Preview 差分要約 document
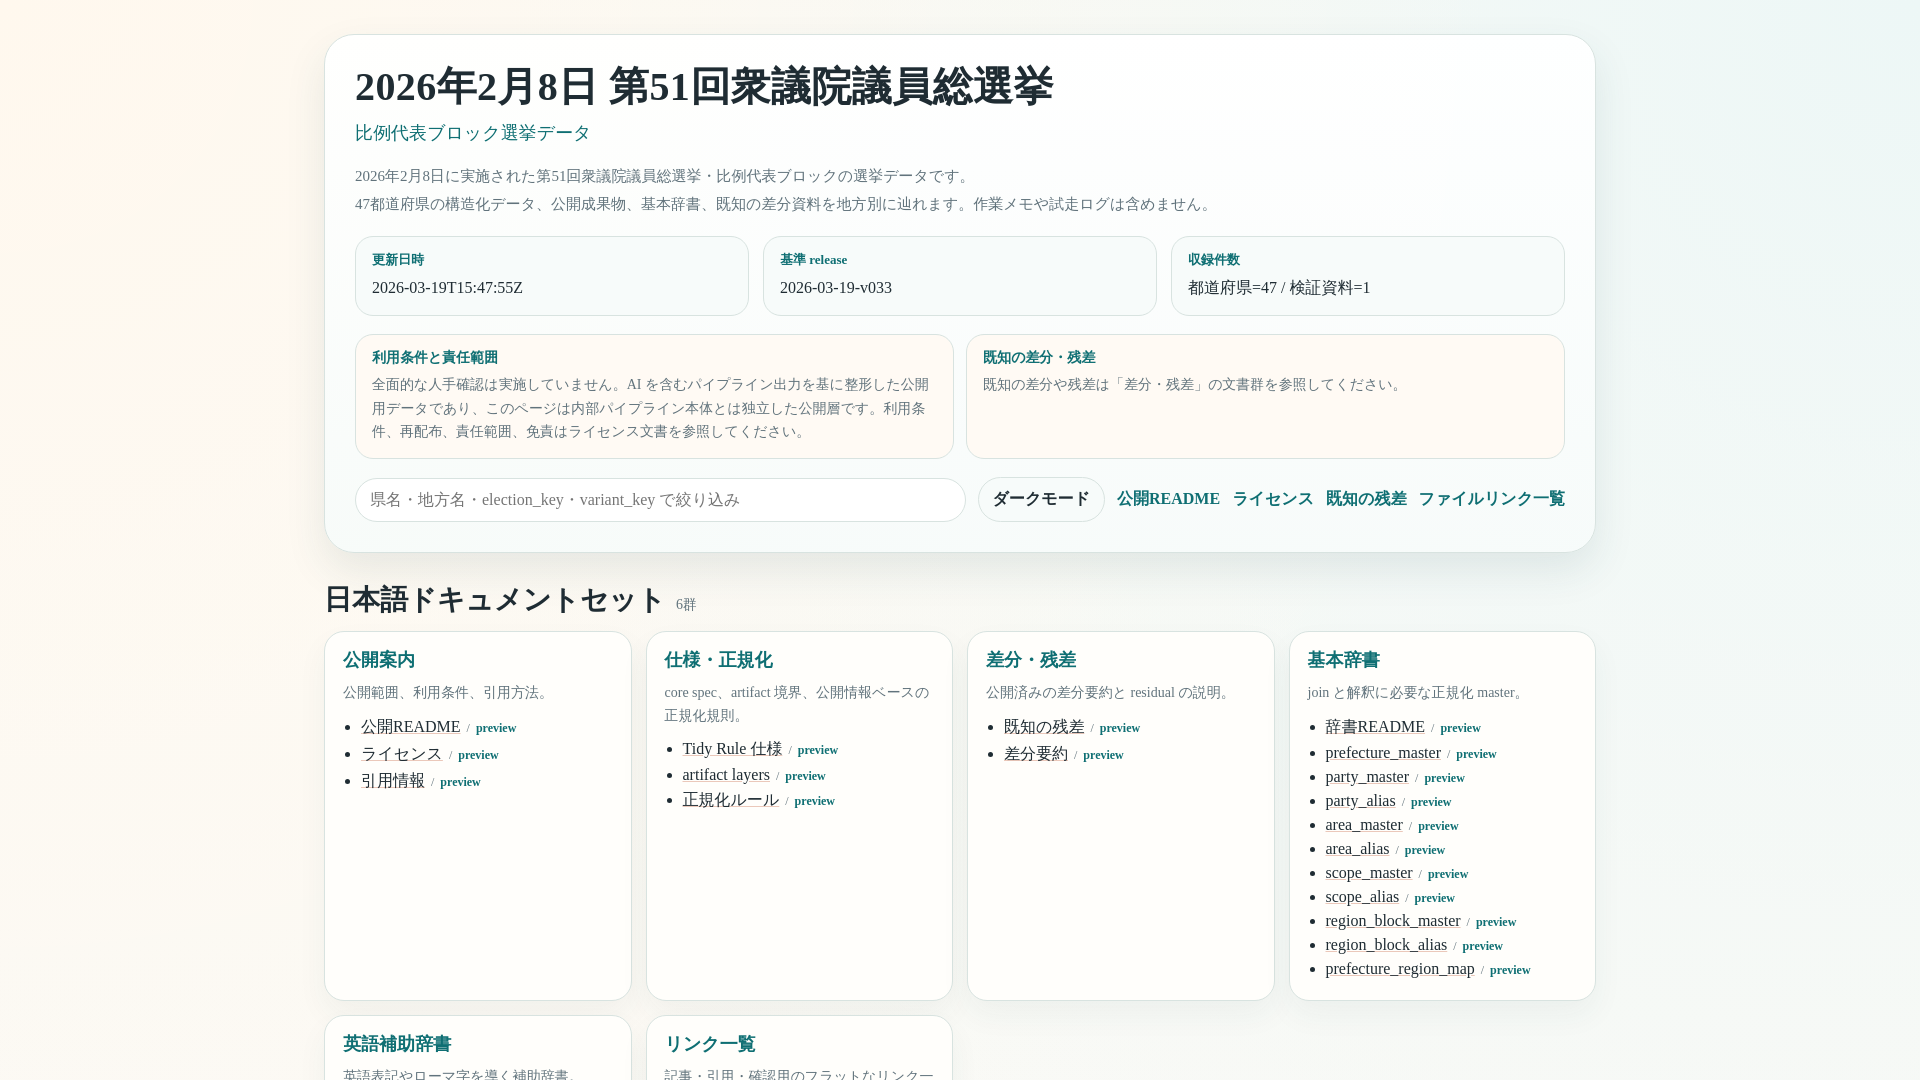This screenshot has width=1920, height=1080. pos(1103,755)
